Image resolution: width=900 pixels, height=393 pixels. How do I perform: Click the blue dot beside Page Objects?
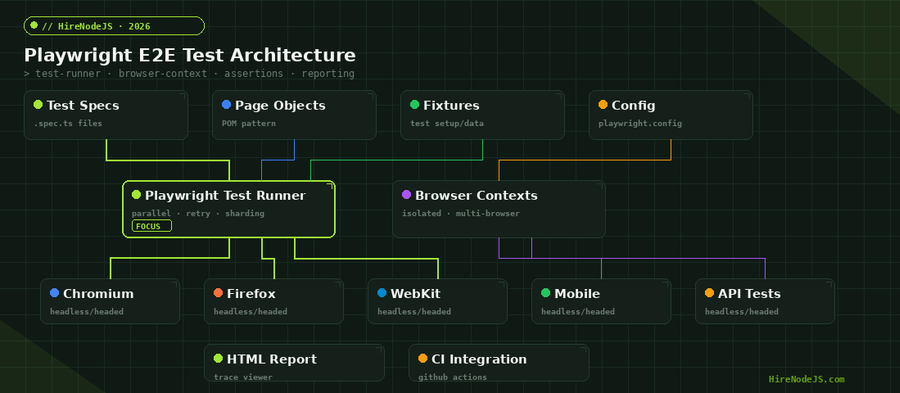tap(226, 104)
